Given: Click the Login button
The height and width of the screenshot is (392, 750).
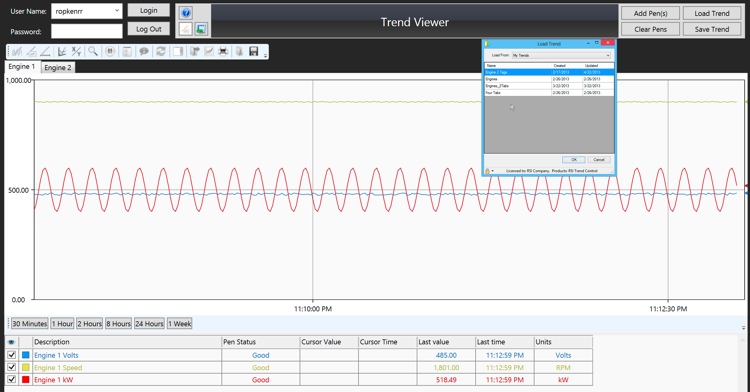Looking at the screenshot, I should pos(149,11).
